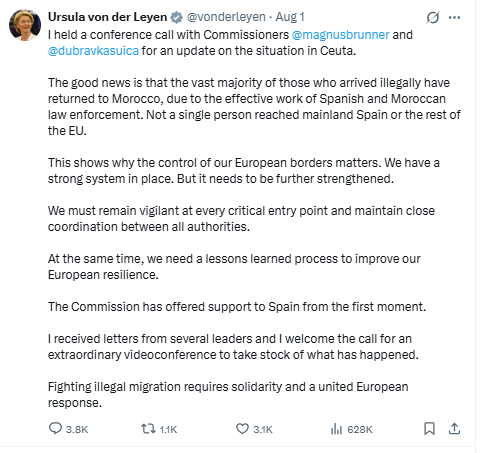The image size is (486, 453).
Task: Open the @vonderleyen handle link
Action: (226, 17)
